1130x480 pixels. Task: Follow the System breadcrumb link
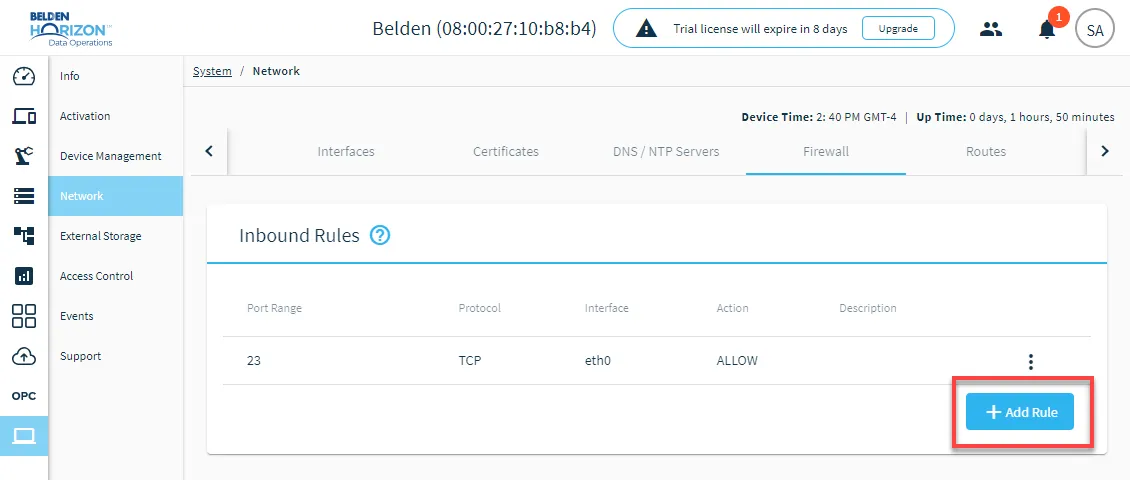point(213,71)
